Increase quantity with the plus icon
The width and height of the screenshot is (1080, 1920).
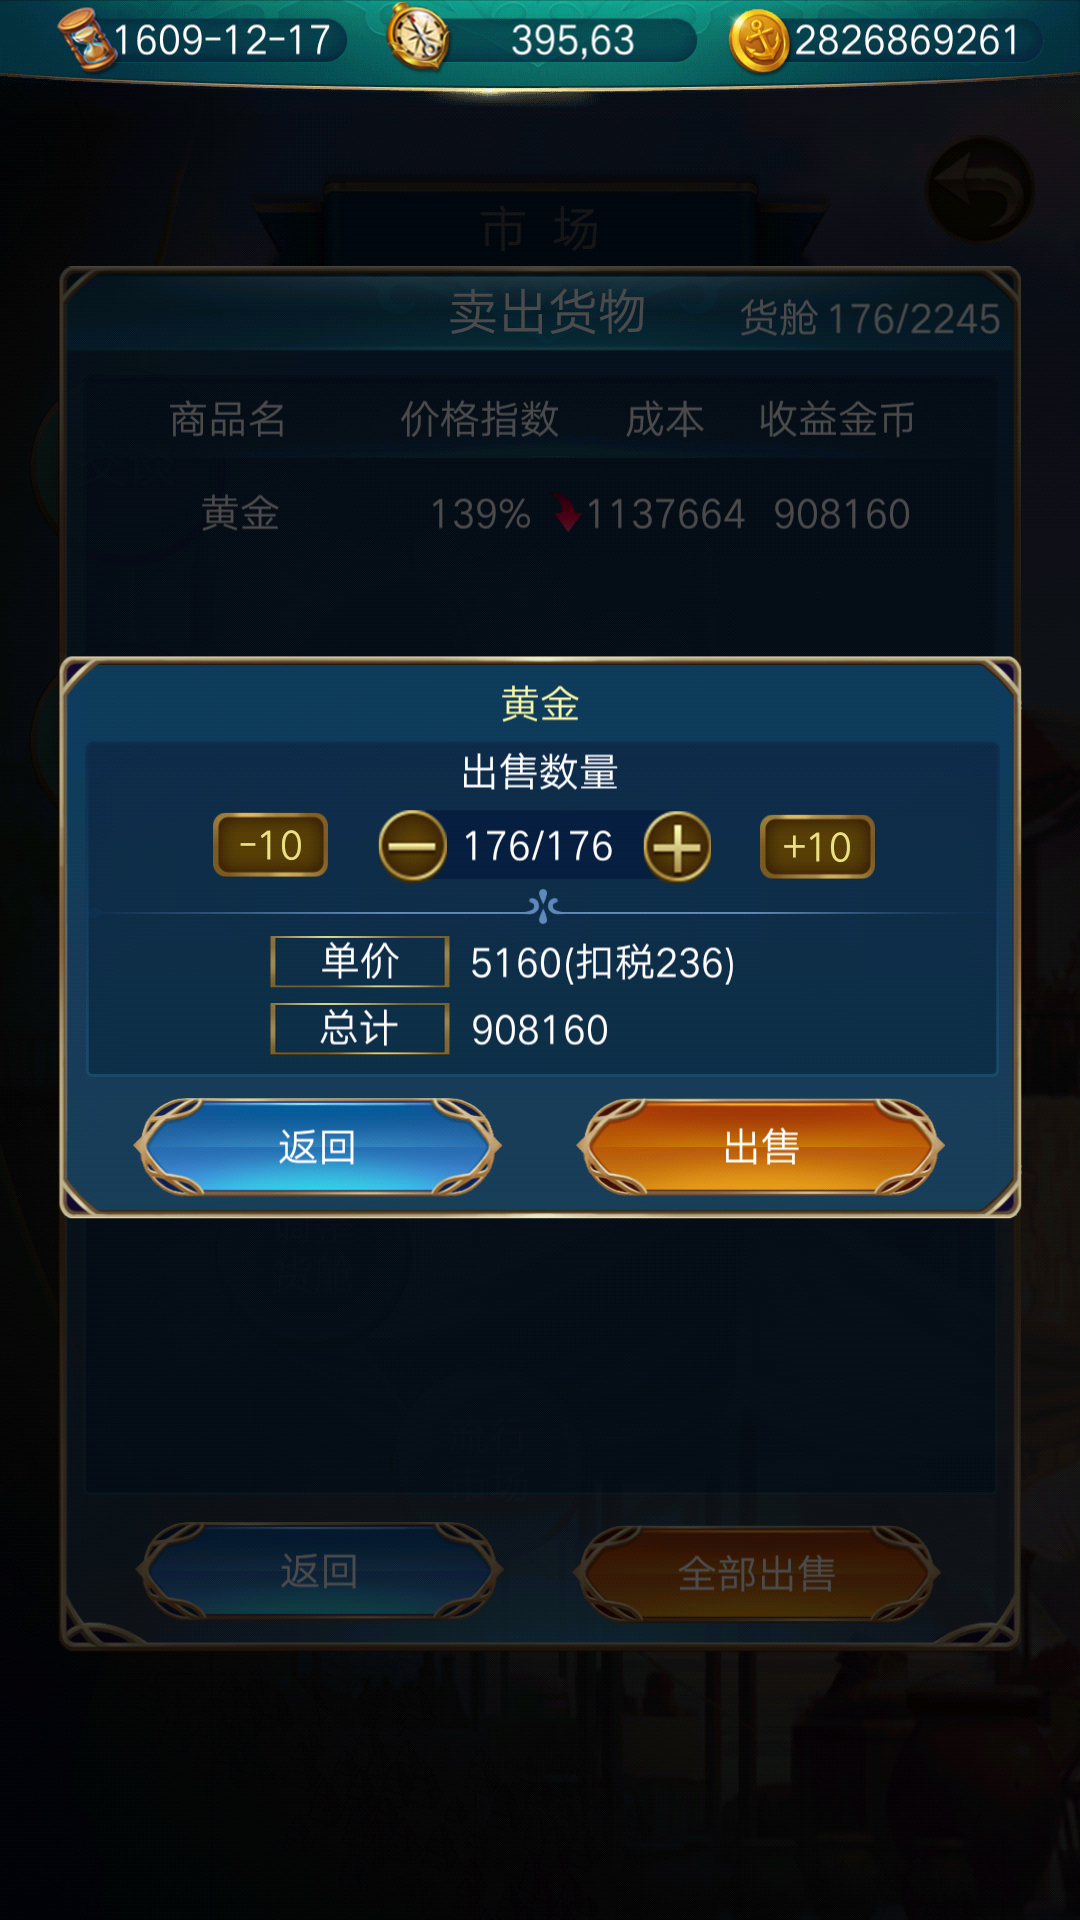[677, 846]
